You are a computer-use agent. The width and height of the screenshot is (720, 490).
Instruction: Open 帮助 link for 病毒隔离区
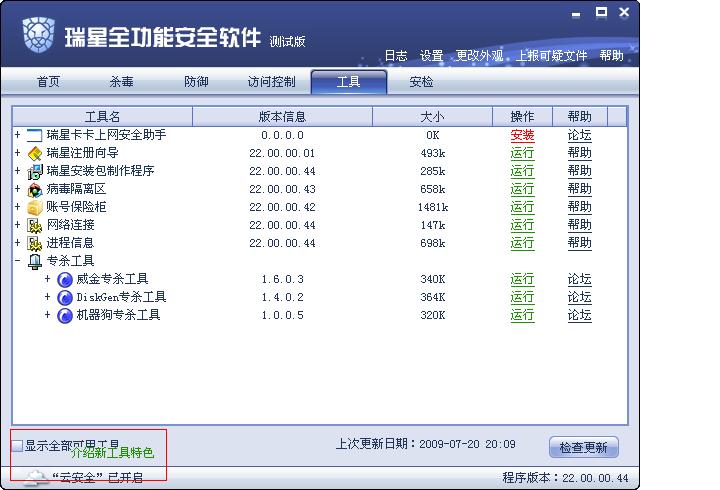pyautogui.click(x=579, y=189)
